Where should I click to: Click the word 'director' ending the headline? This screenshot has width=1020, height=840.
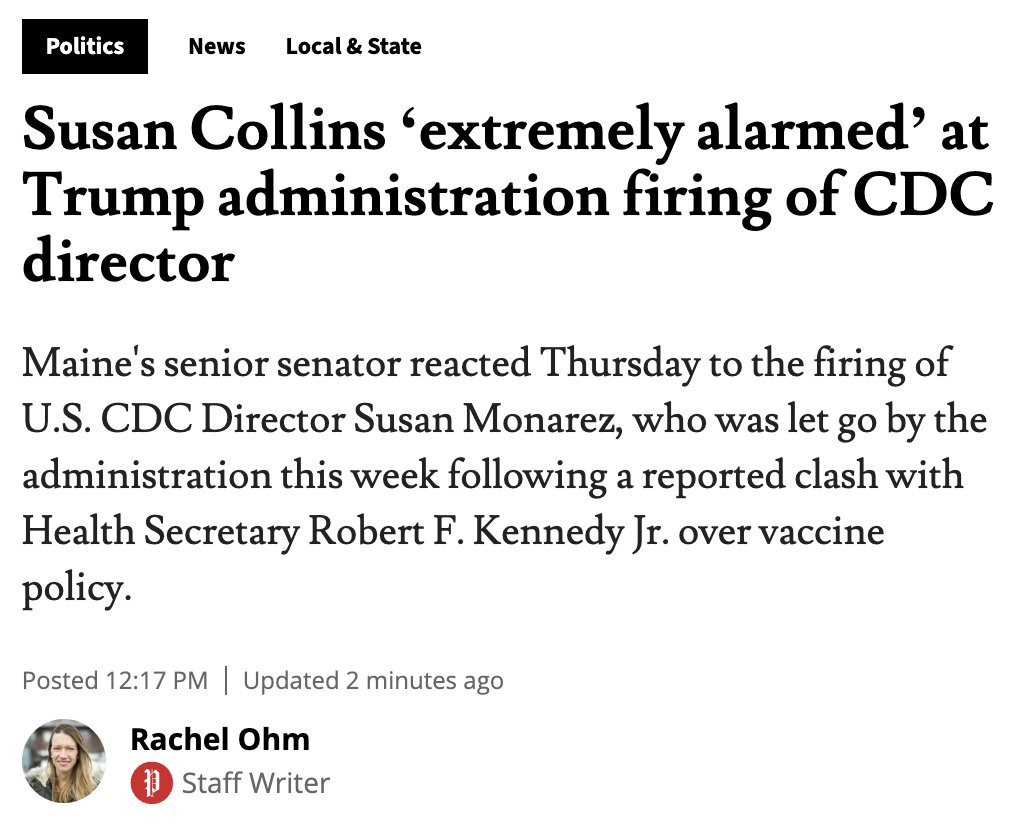128,262
